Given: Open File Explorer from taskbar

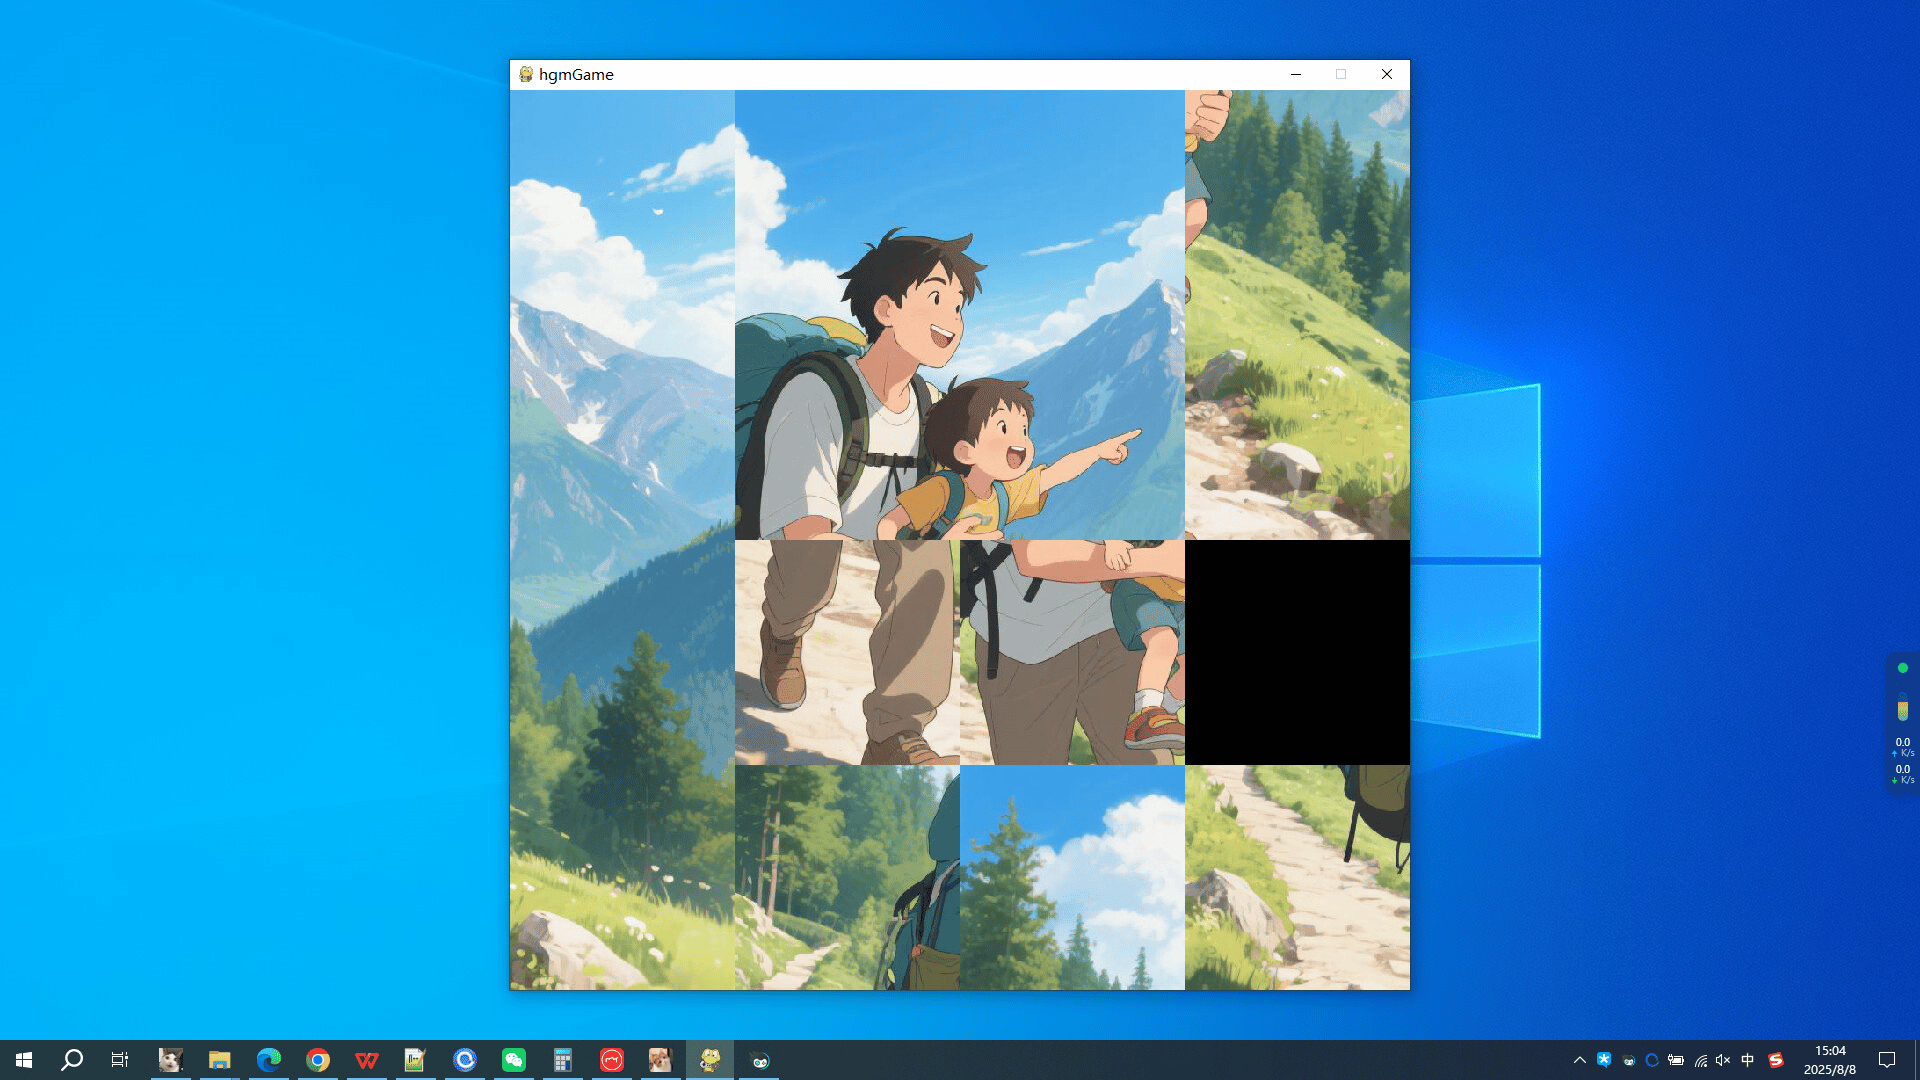Looking at the screenshot, I should point(220,1060).
